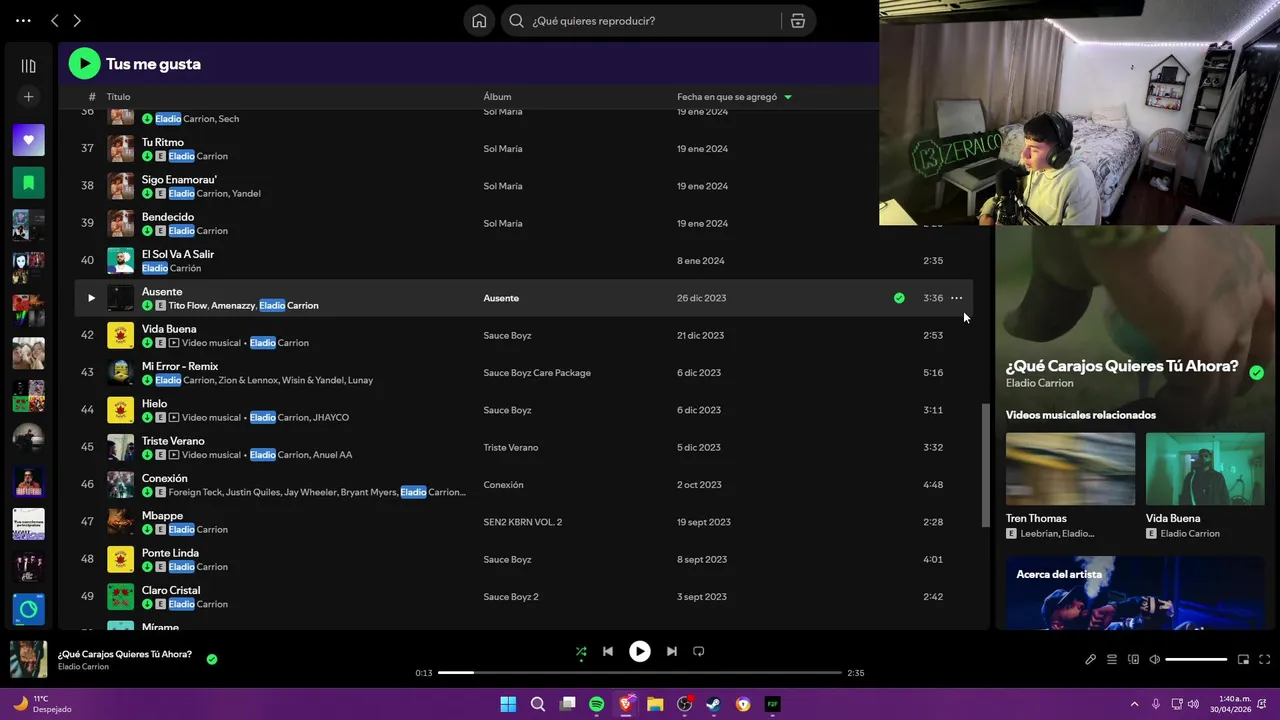Click the plus create playlist icon
The width and height of the screenshot is (1280, 720).
(28, 97)
